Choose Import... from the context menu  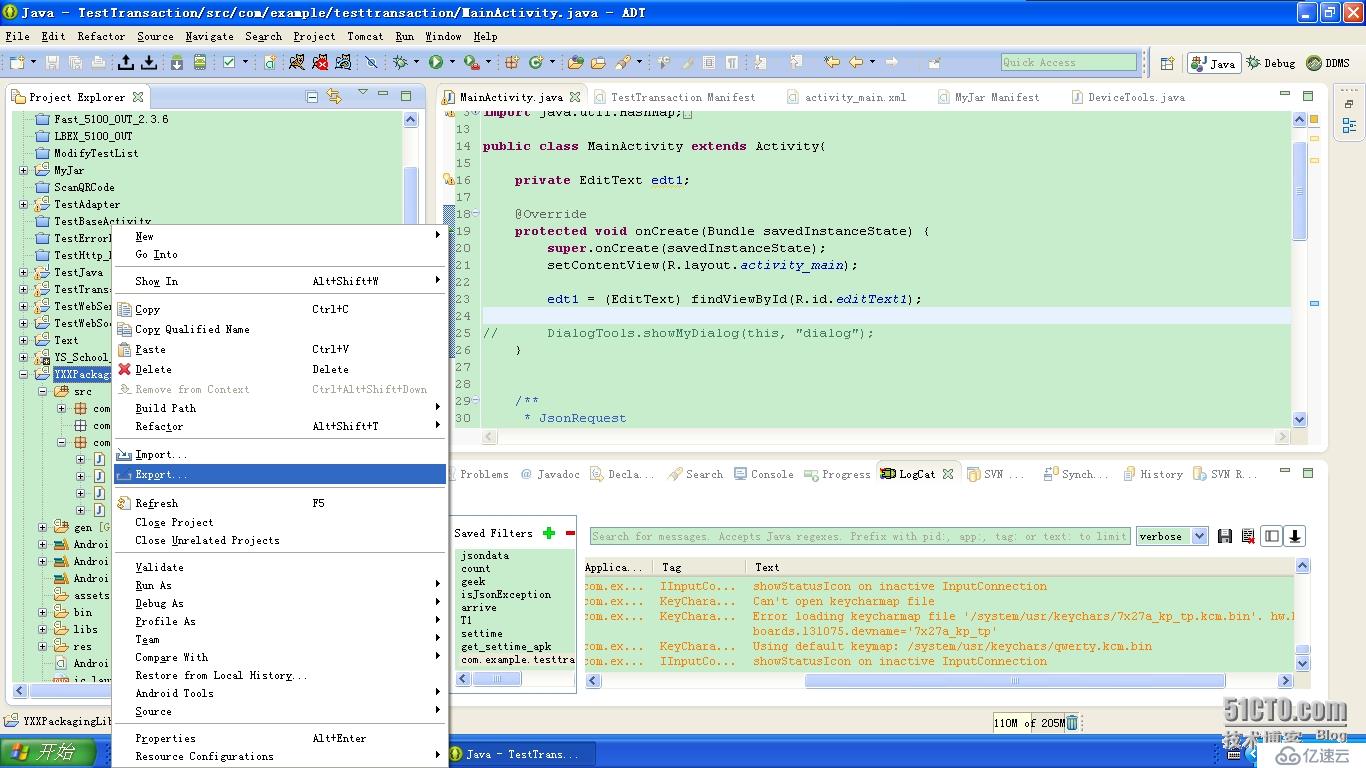point(280,454)
